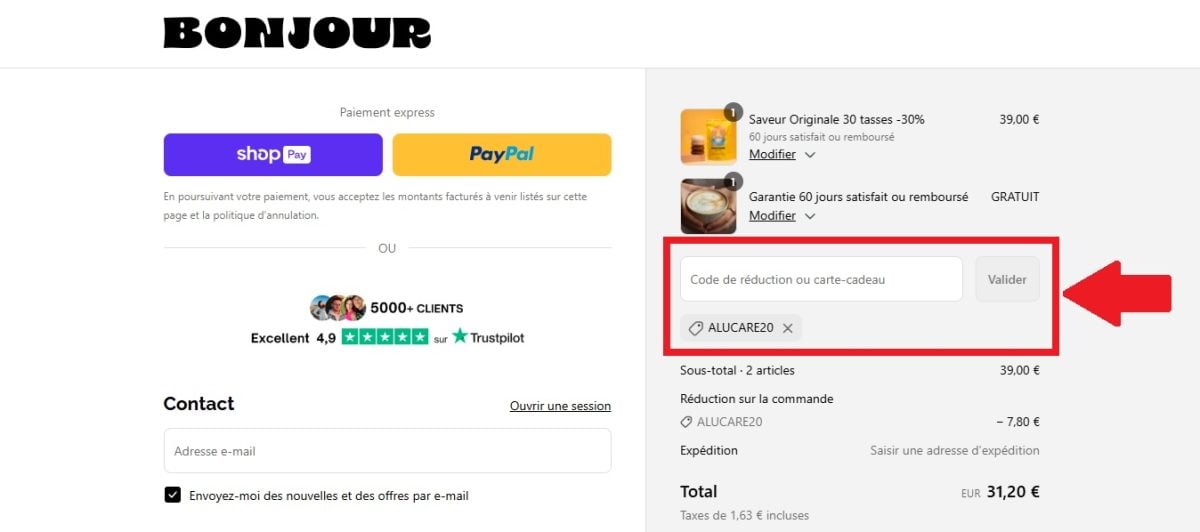1200x532 pixels.
Task: Expand chevron beside Modifier for Garantie 60 jours
Action: tap(810, 216)
